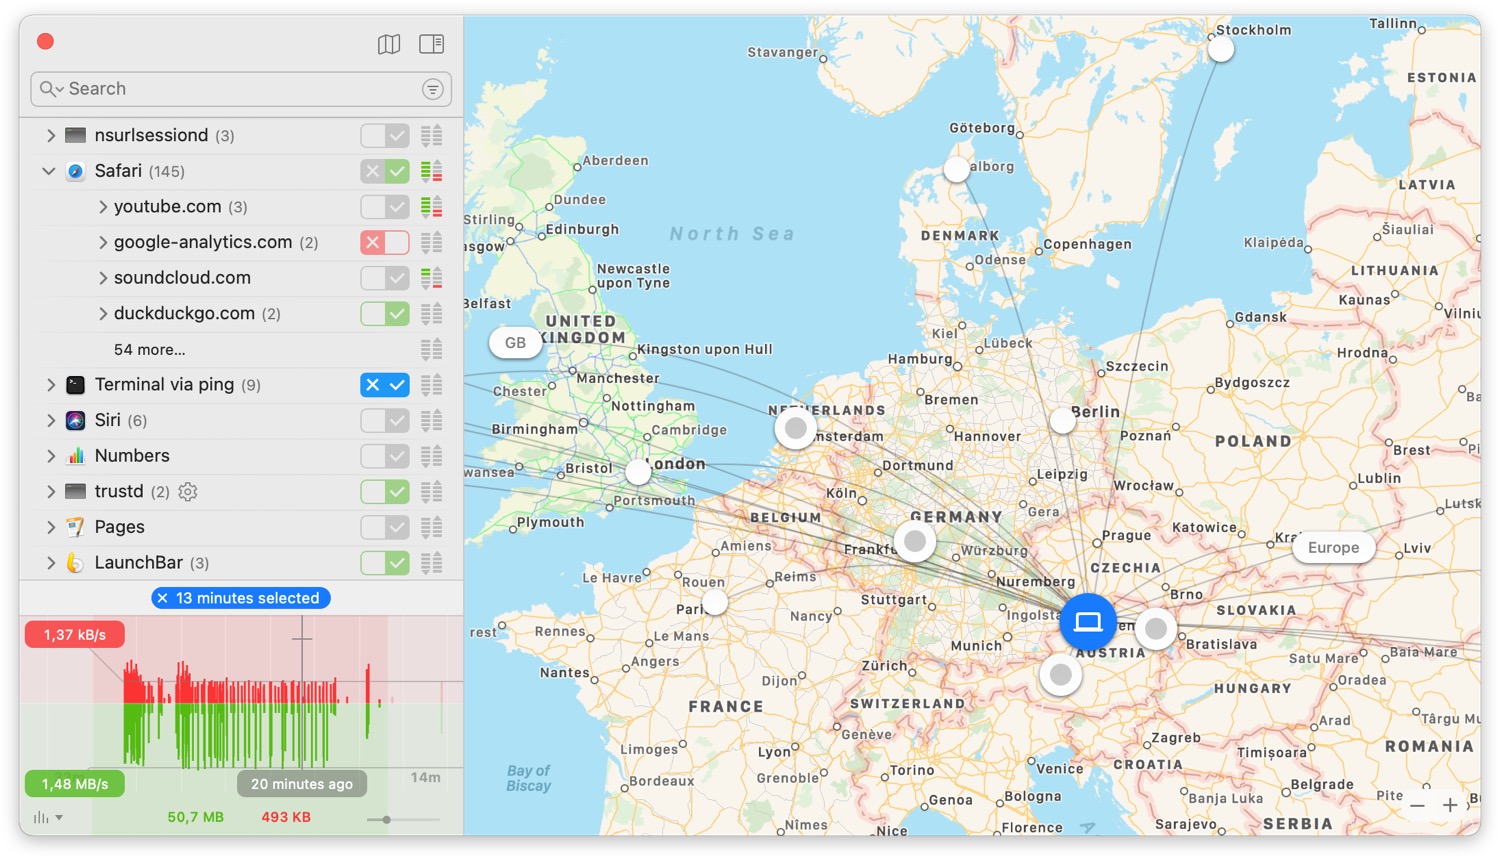Zoom in the map with plus button
Viewport: 1500px width, 859px height.
pos(1449,805)
